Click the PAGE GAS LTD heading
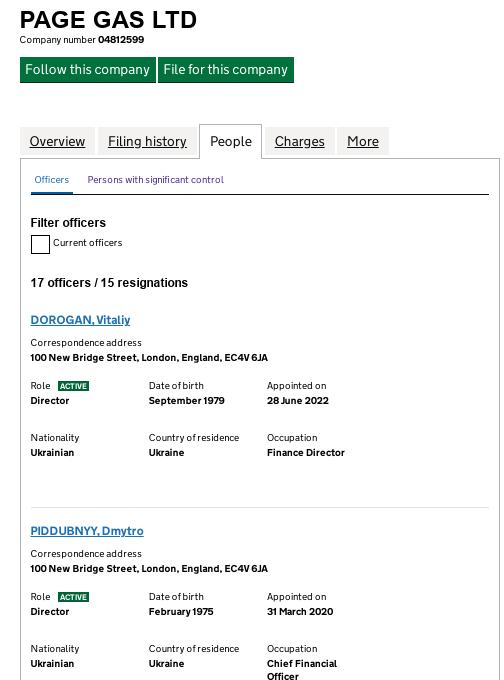Screen dimensions: 504x680 [x=108, y=20]
